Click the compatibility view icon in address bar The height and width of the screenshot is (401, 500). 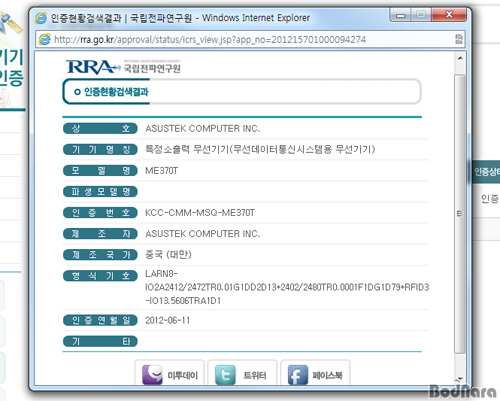[x=459, y=39]
